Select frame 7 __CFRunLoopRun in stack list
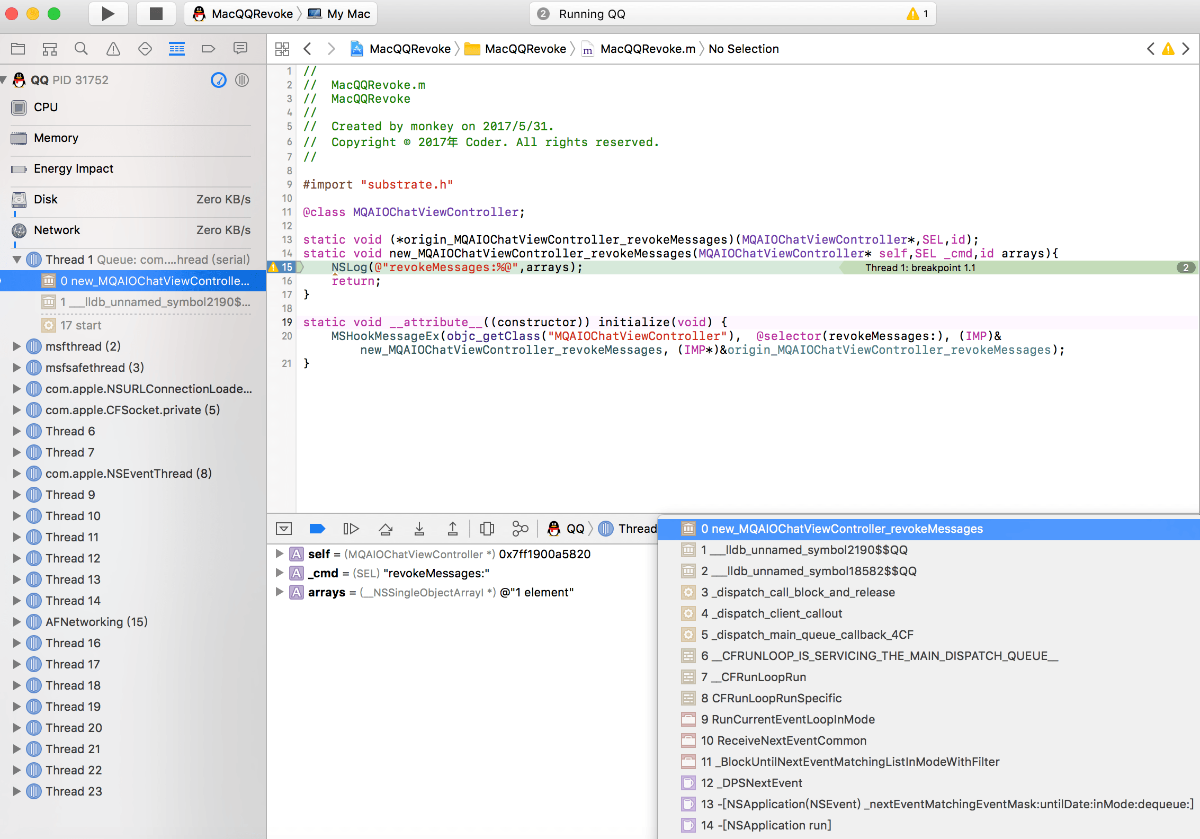Viewport: 1200px width, 839px height. click(755, 677)
